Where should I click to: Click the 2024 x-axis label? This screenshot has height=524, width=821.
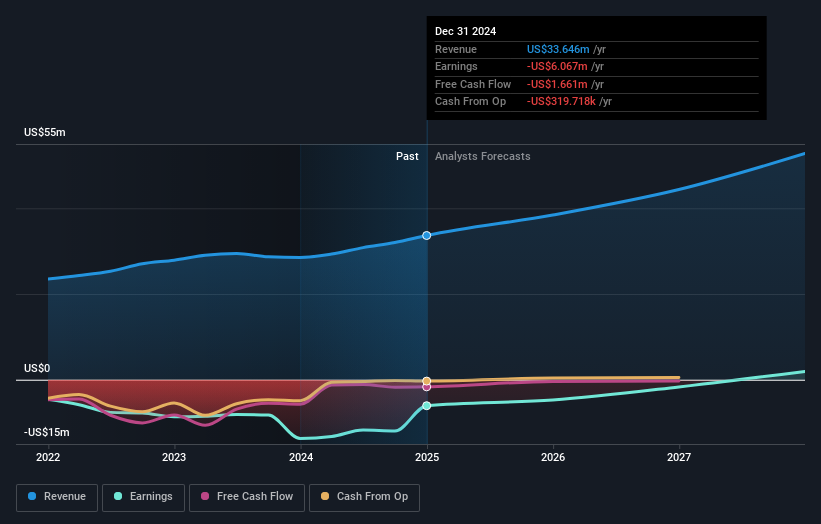pyautogui.click(x=301, y=457)
